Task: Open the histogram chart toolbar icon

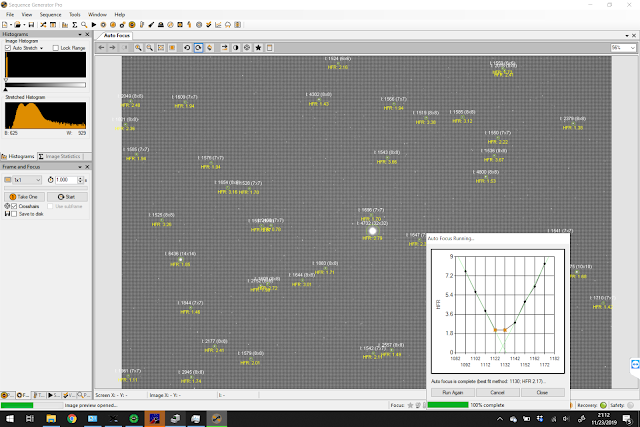Action: coord(65,25)
